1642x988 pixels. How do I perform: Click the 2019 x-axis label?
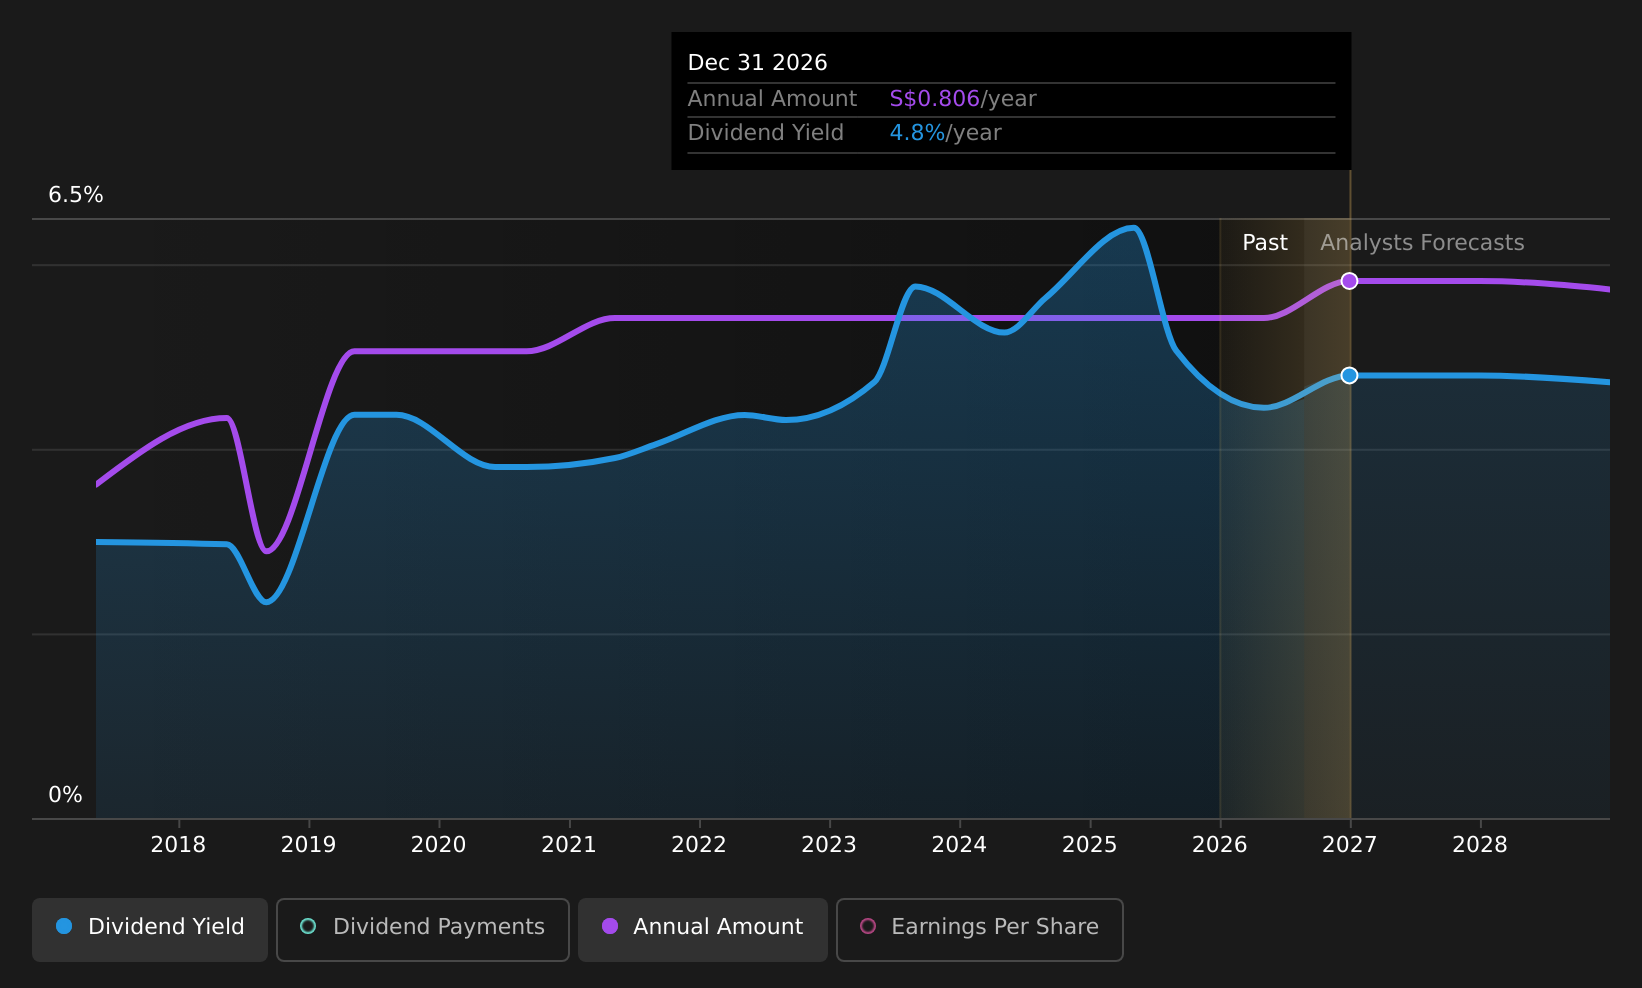308,845
